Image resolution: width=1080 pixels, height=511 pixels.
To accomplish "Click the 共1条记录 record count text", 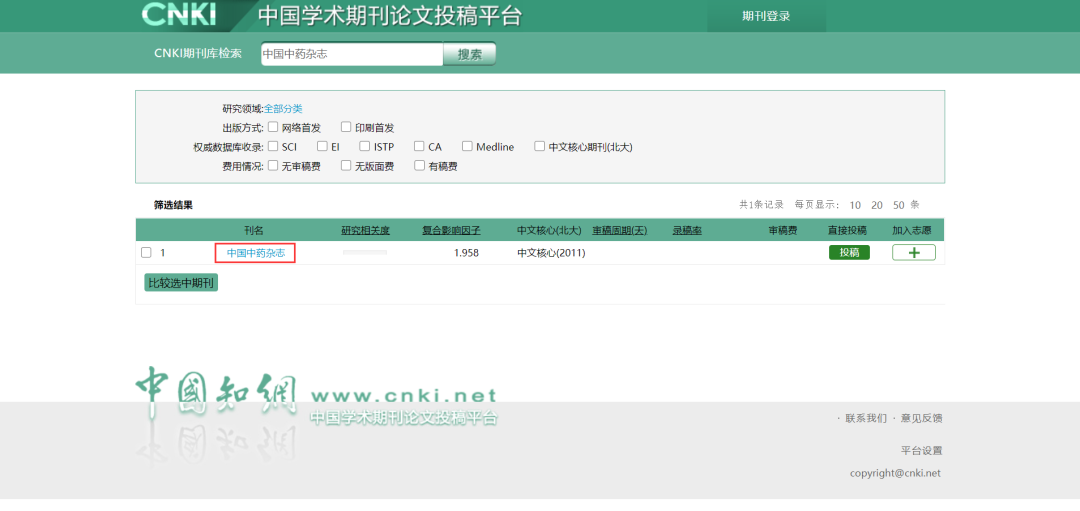I will (761, 205).
